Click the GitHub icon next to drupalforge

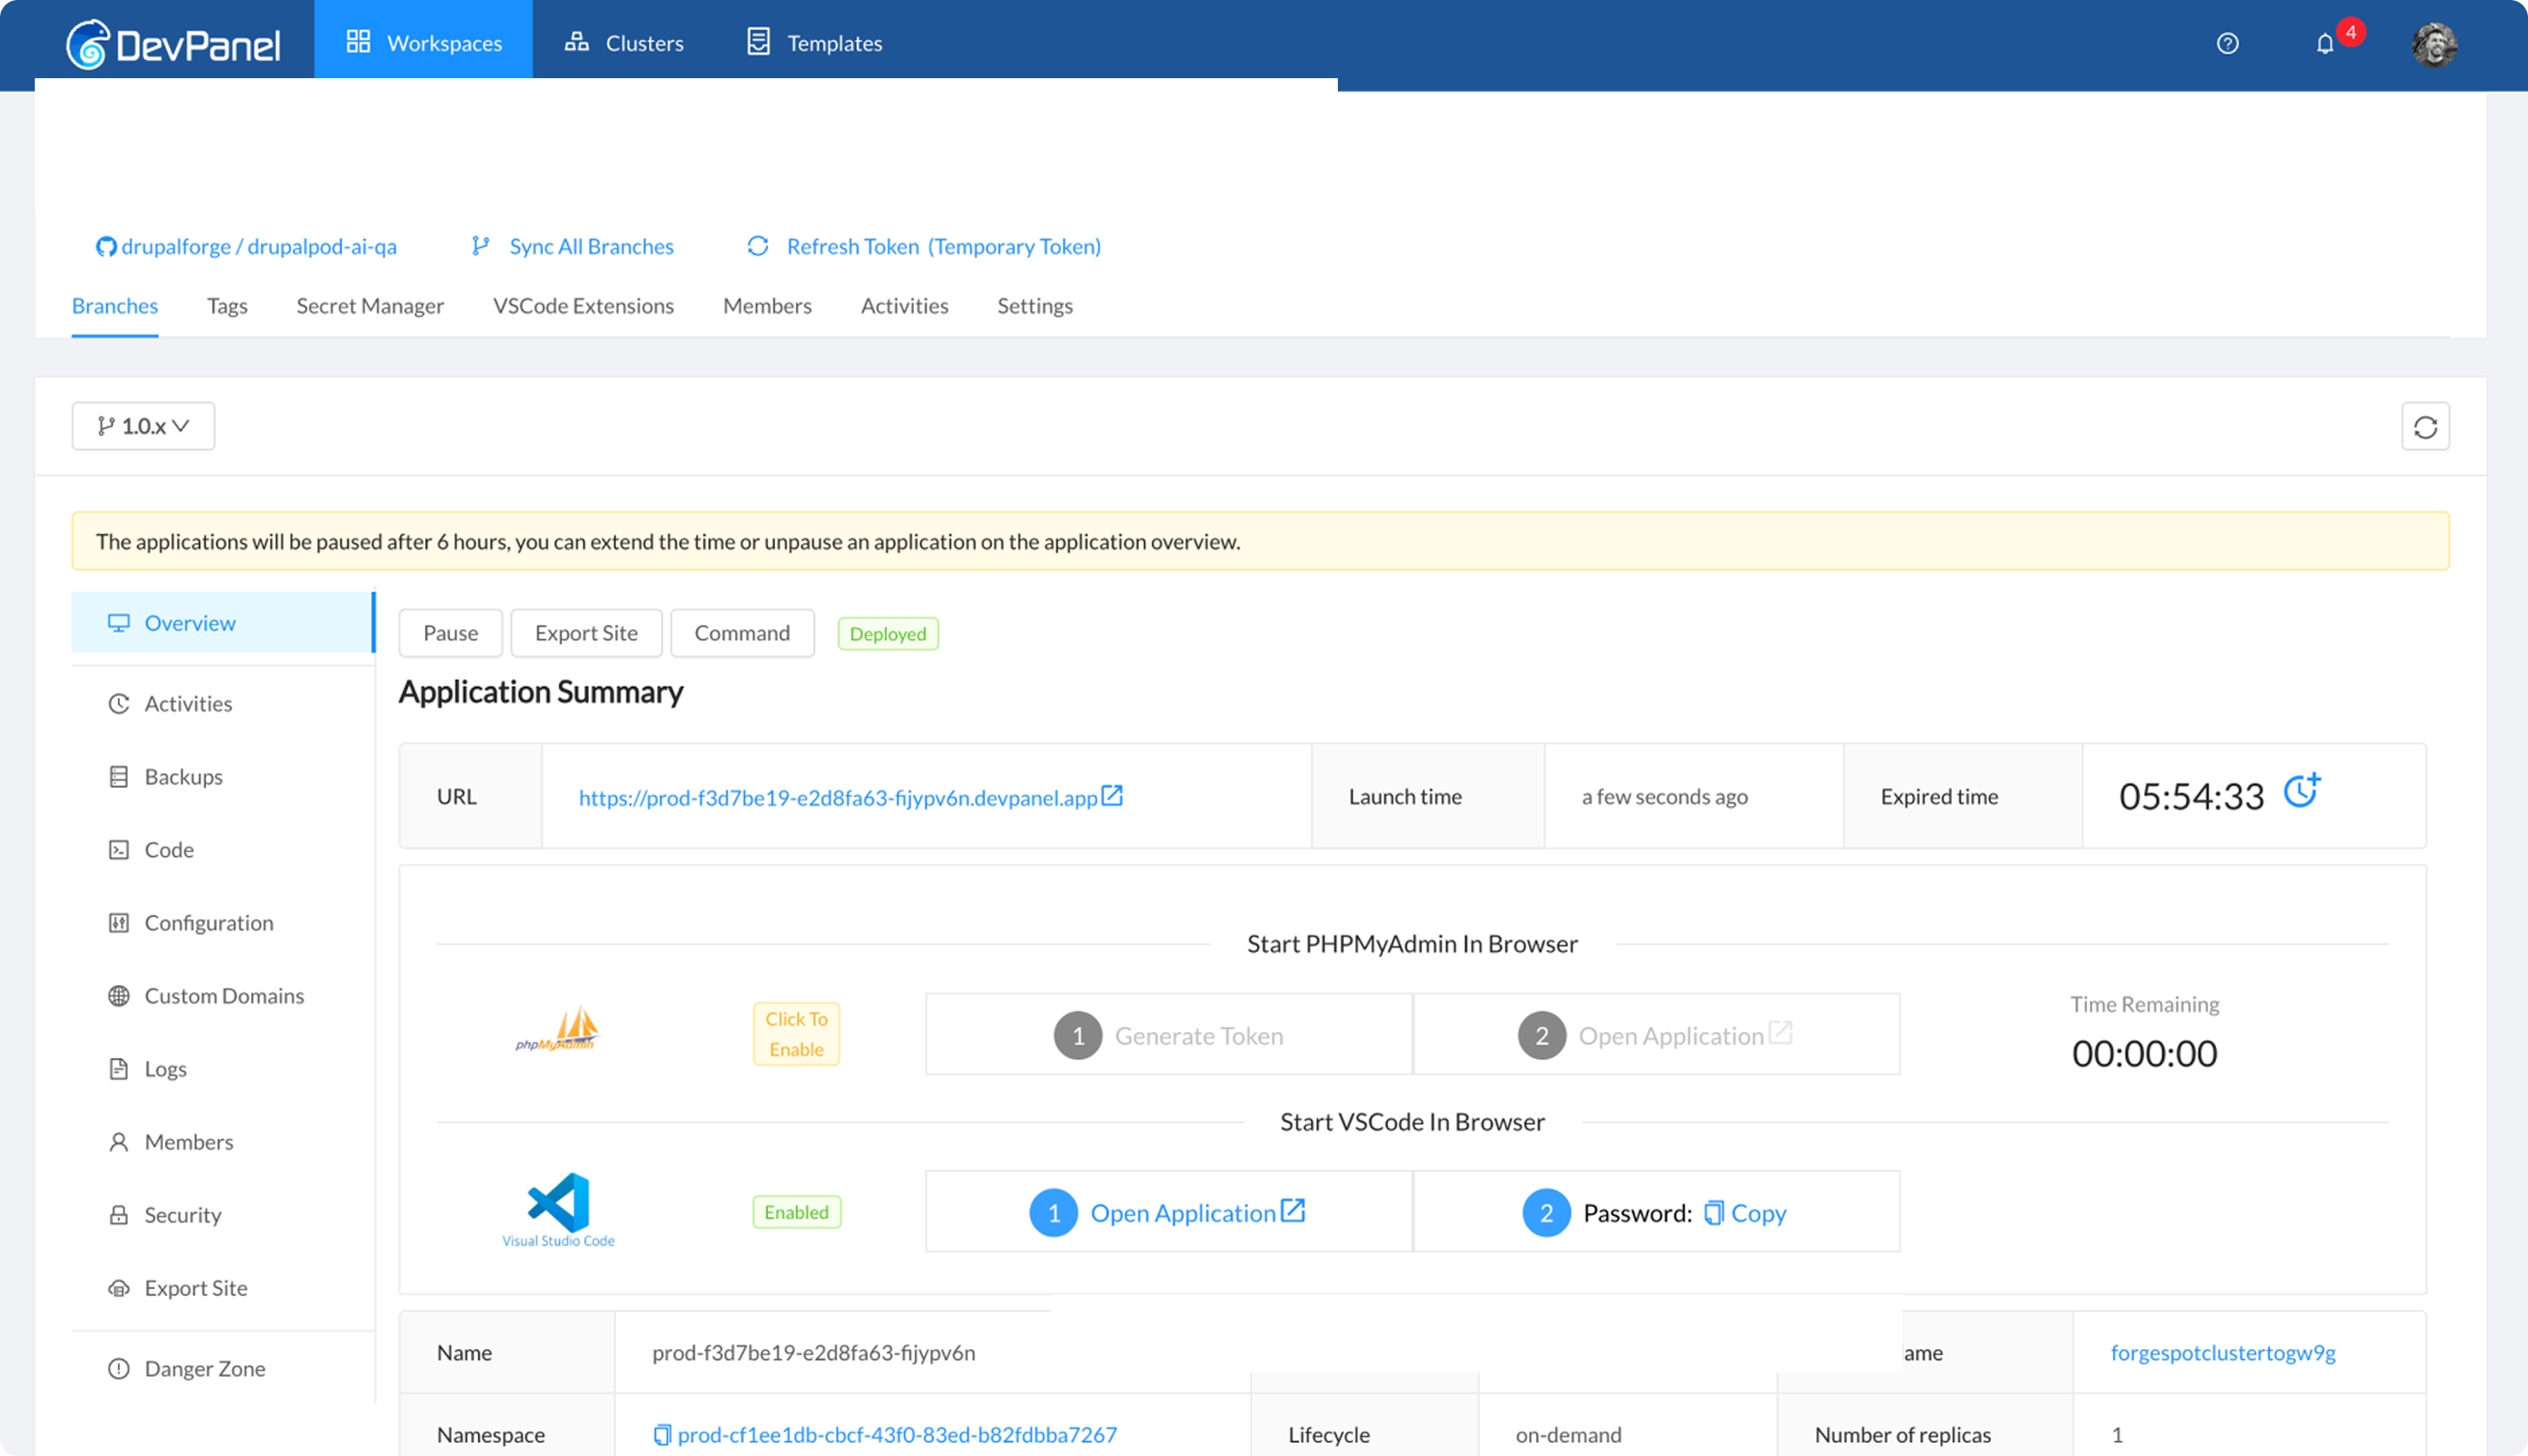coord(106,246)
